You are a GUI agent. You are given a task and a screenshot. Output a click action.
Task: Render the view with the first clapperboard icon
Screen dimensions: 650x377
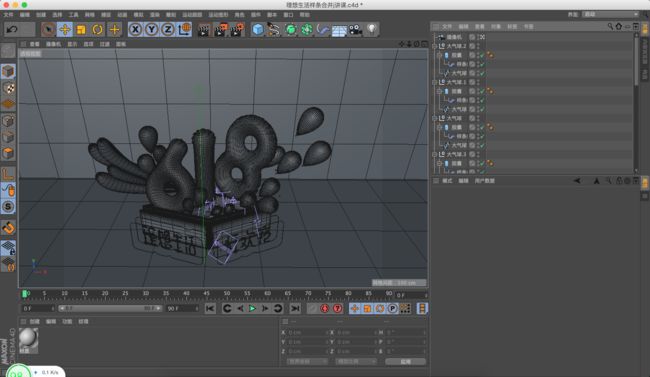[204, 29]
